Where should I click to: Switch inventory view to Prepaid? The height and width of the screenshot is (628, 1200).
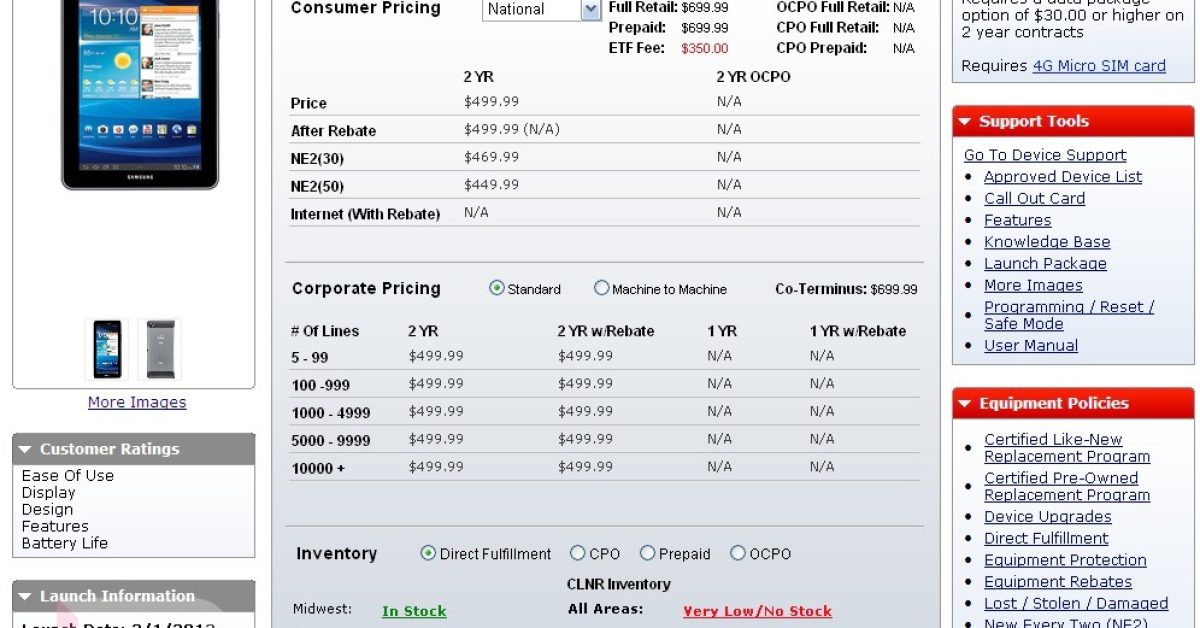pyautogui.click(x=647, y=553)
